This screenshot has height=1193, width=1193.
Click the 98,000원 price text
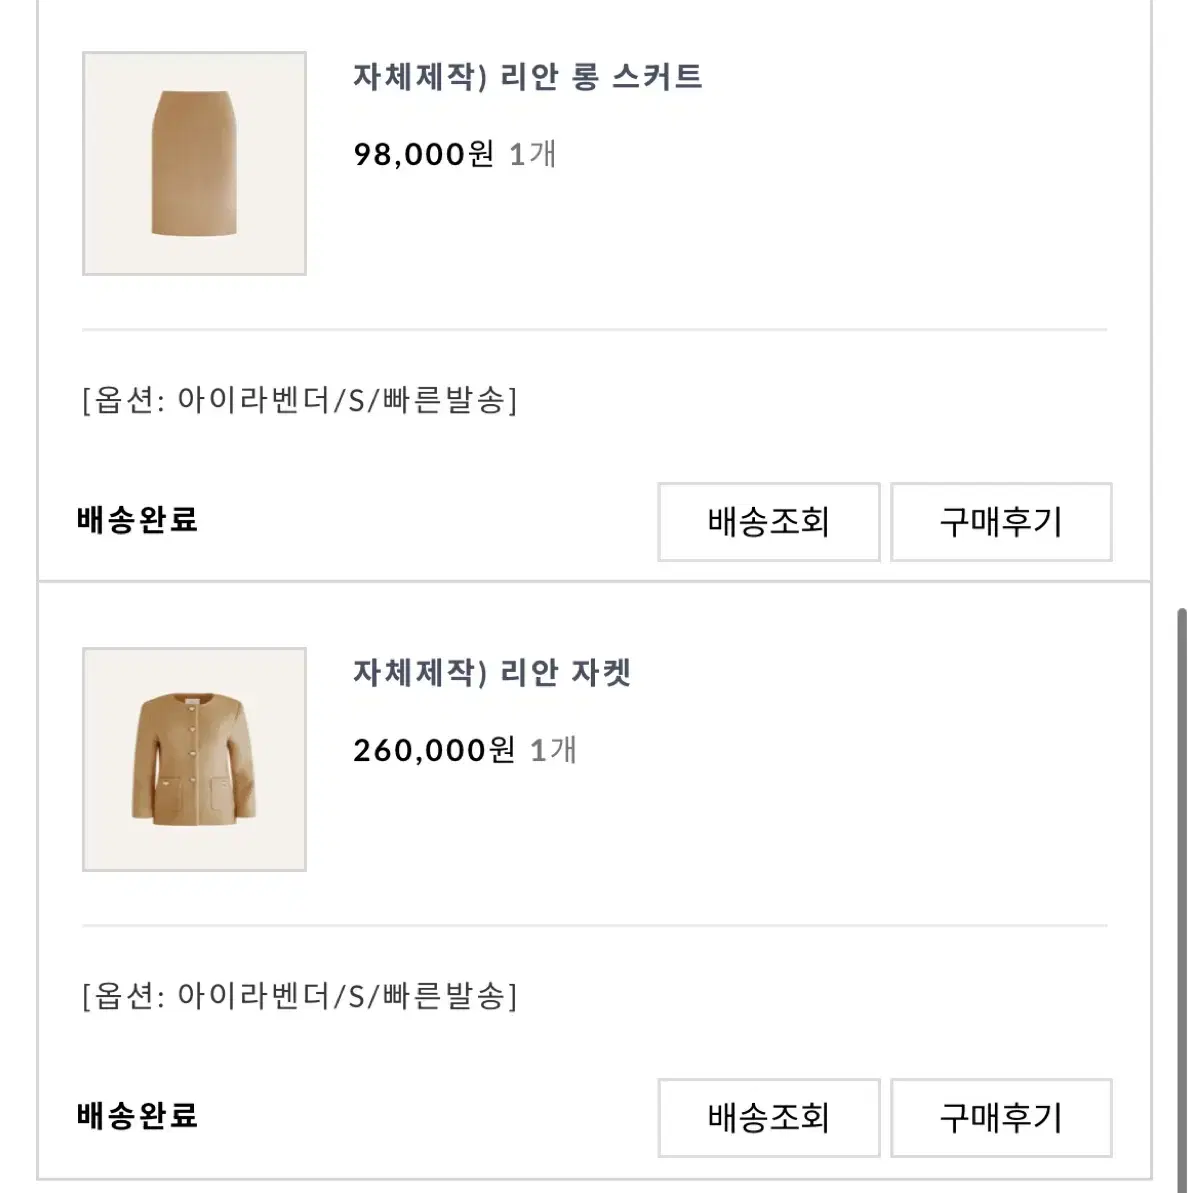(424, 154)
